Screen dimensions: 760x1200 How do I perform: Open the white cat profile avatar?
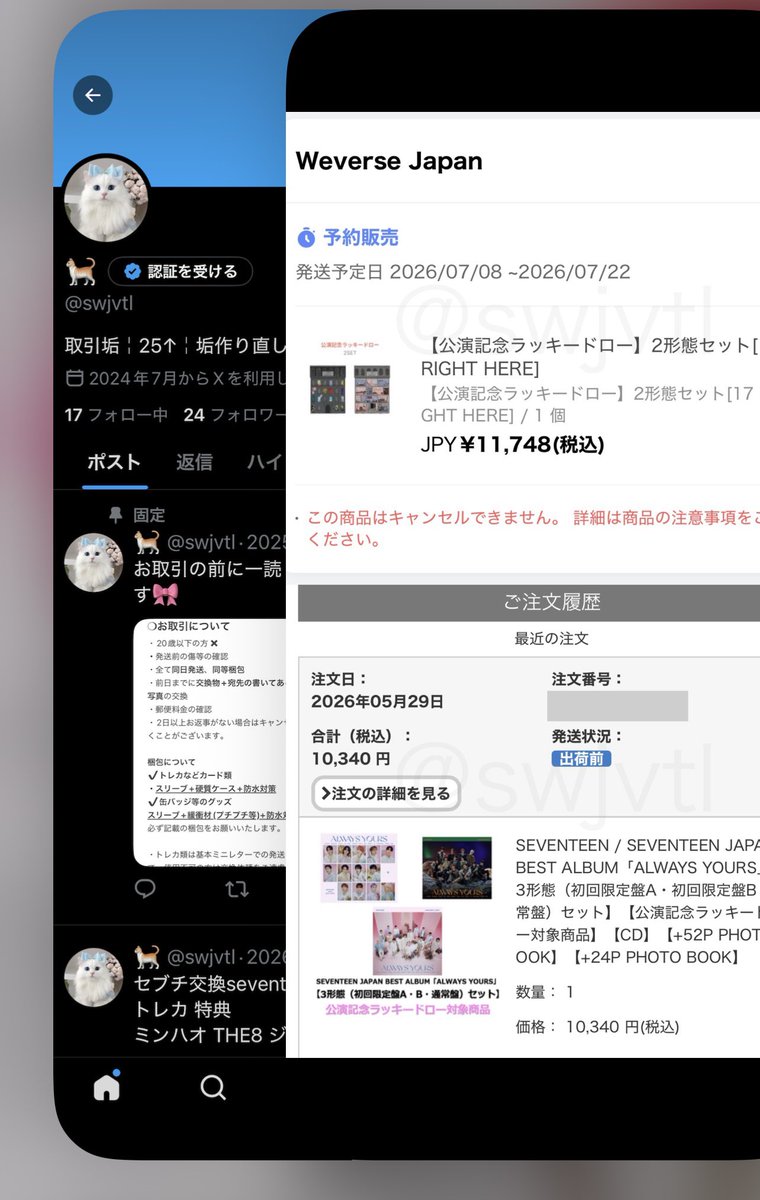(x=107, y=199)
